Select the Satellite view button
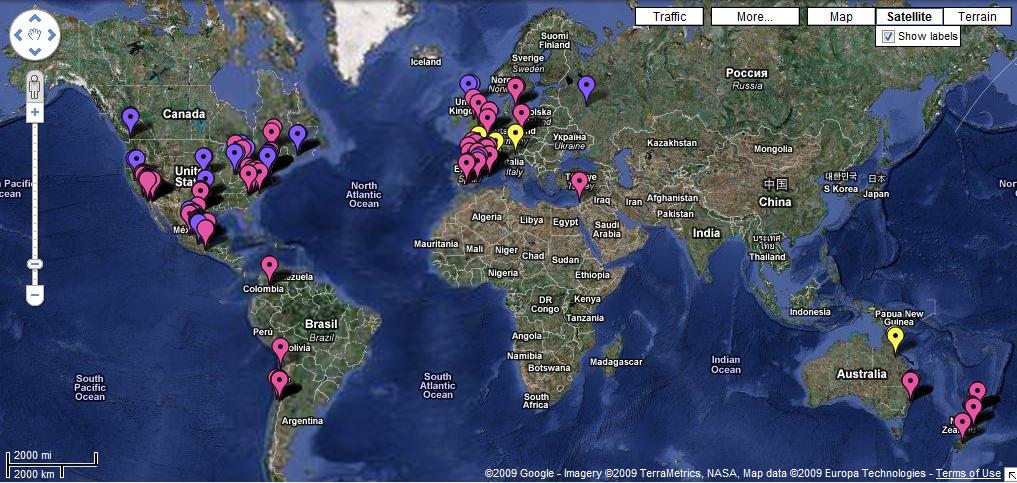The image size is (1017, 483). [x=909, y=17]
